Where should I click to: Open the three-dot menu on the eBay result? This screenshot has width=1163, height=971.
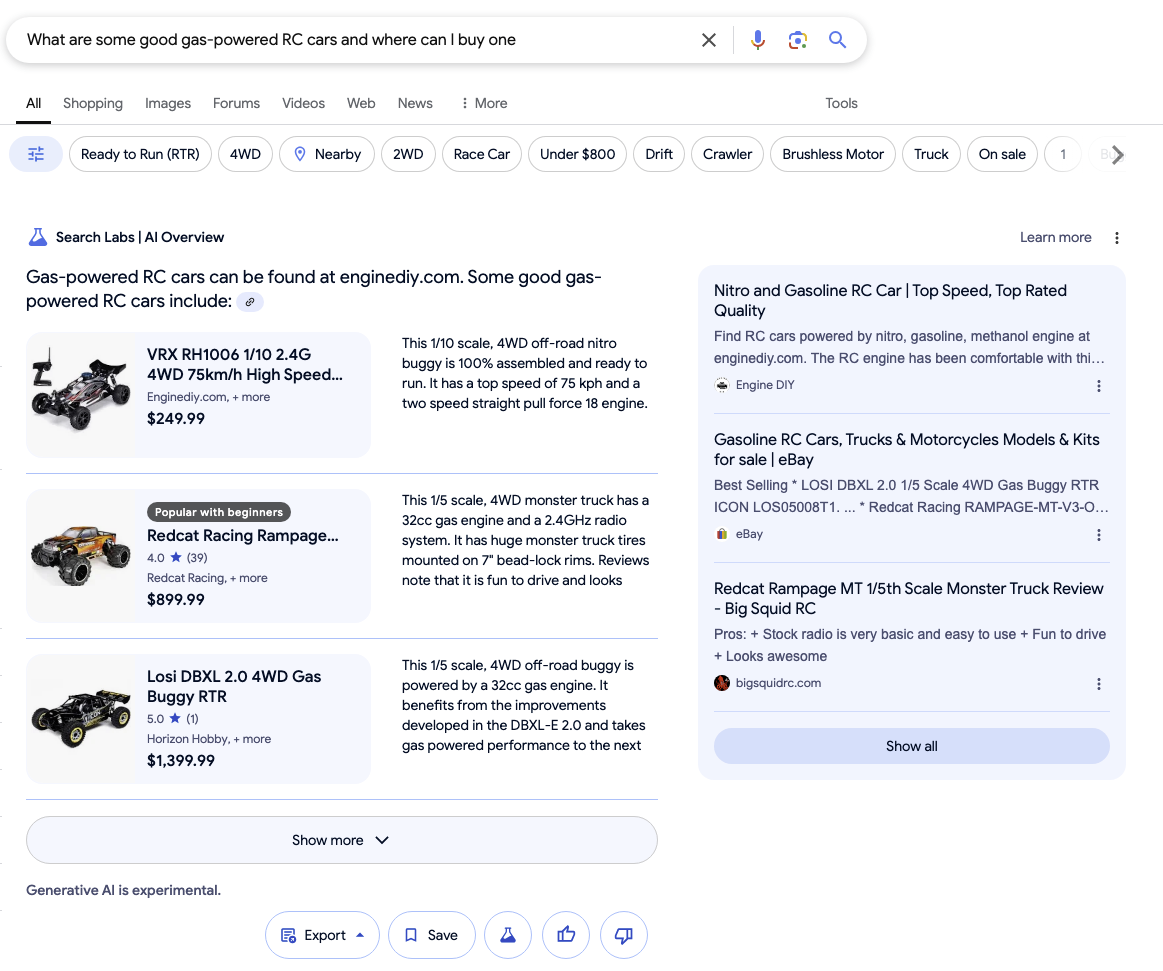click(1098, 535)
